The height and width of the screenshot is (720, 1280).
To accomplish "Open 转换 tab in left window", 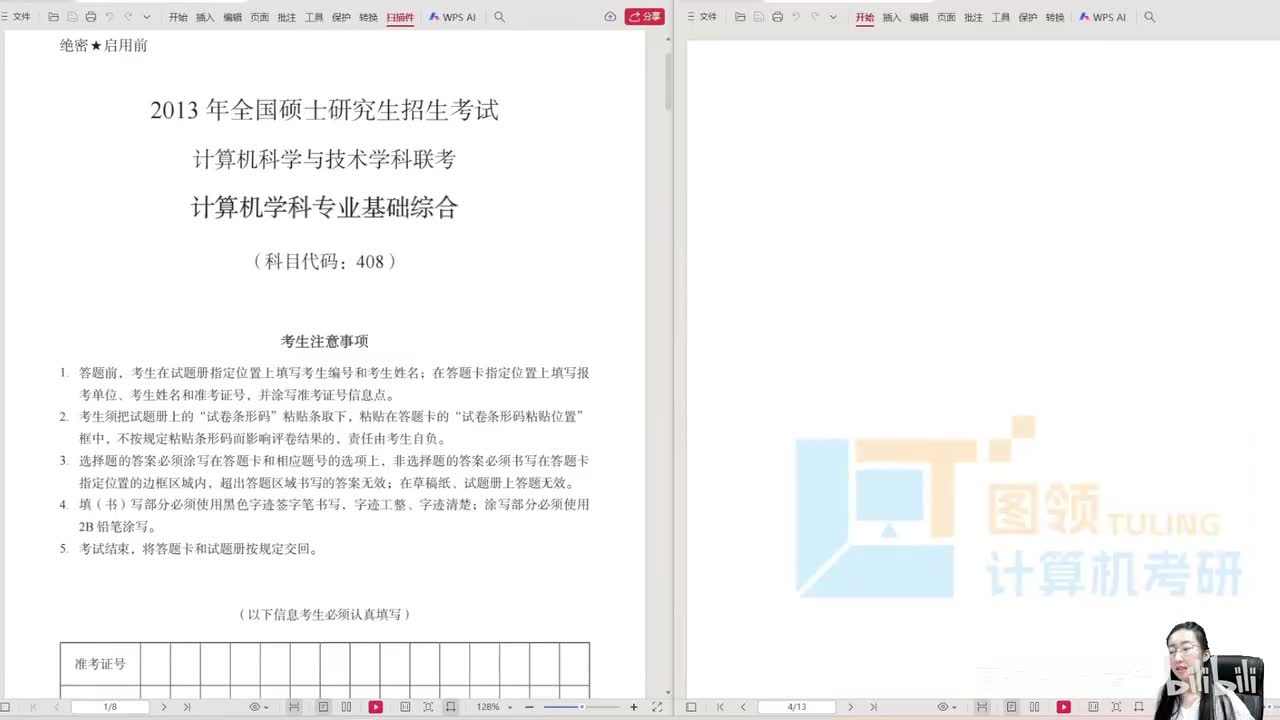I will [x=368, y=17].
